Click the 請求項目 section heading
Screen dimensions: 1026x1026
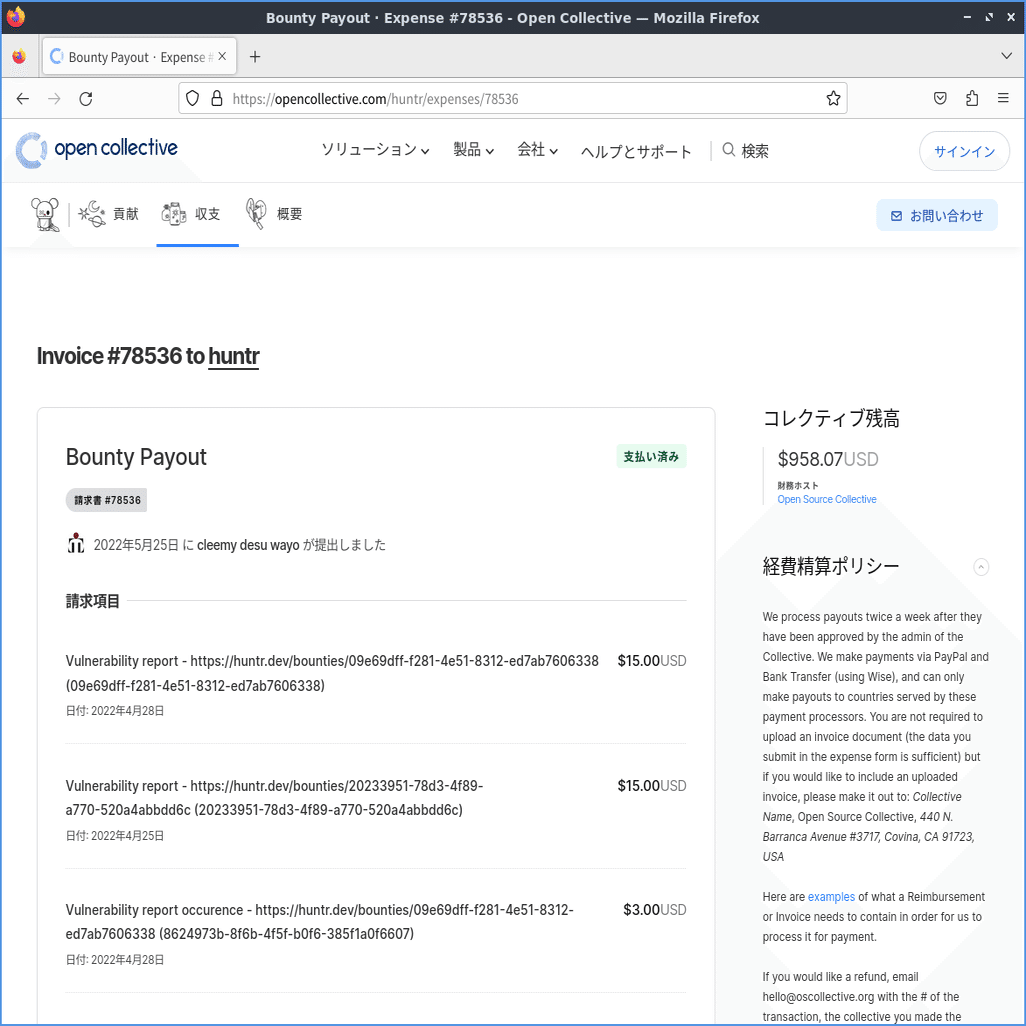click(92, 601)
